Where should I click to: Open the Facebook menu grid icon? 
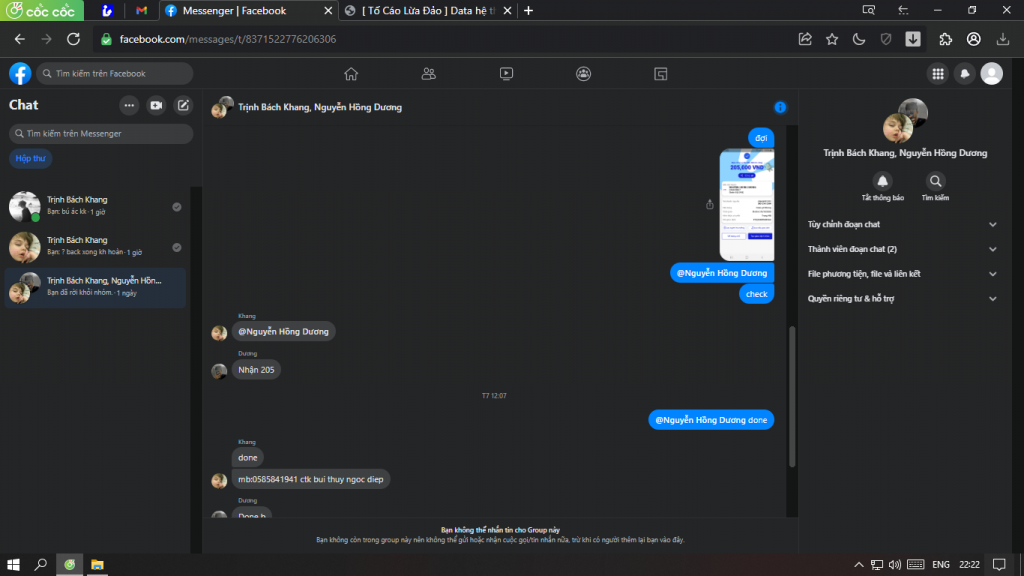(937, 73)
